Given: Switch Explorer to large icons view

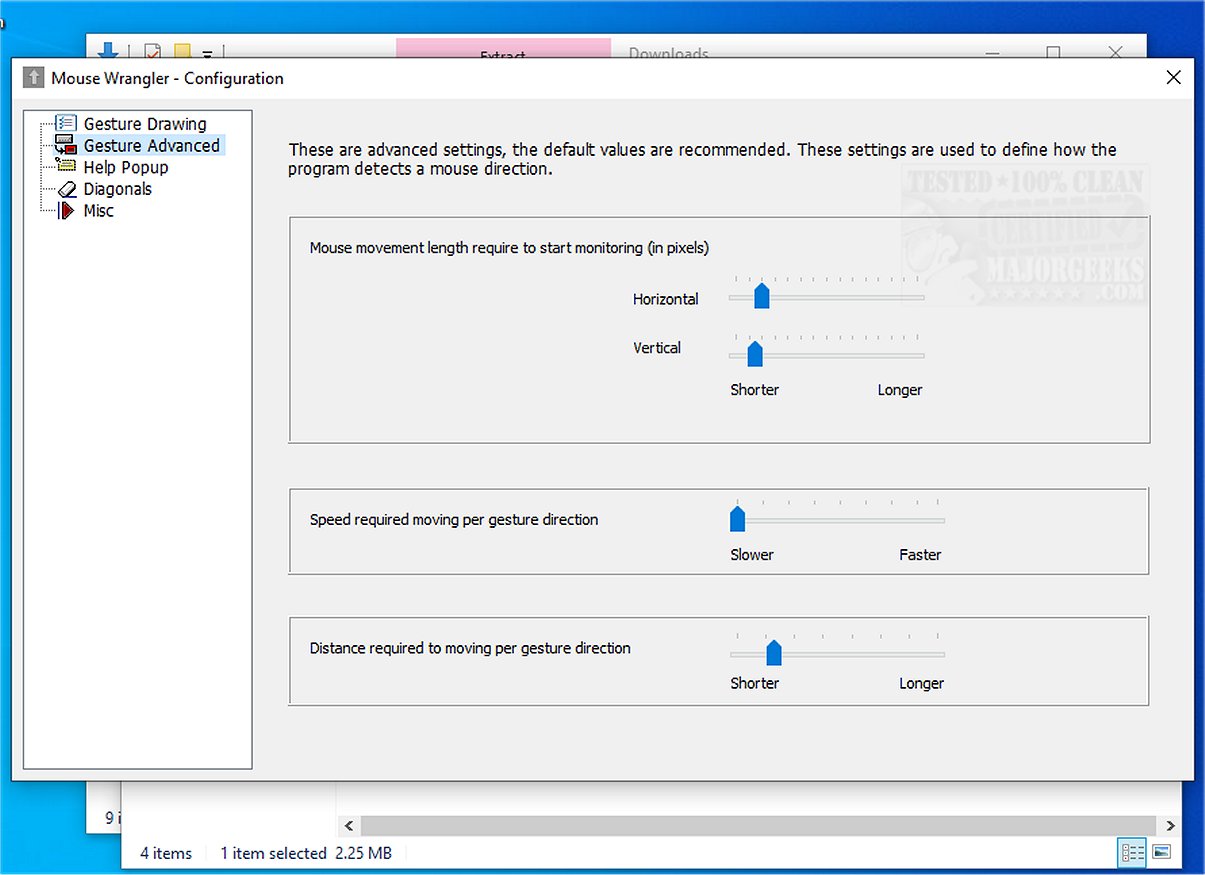Looking at the screenshot, I should (1161, 853).
